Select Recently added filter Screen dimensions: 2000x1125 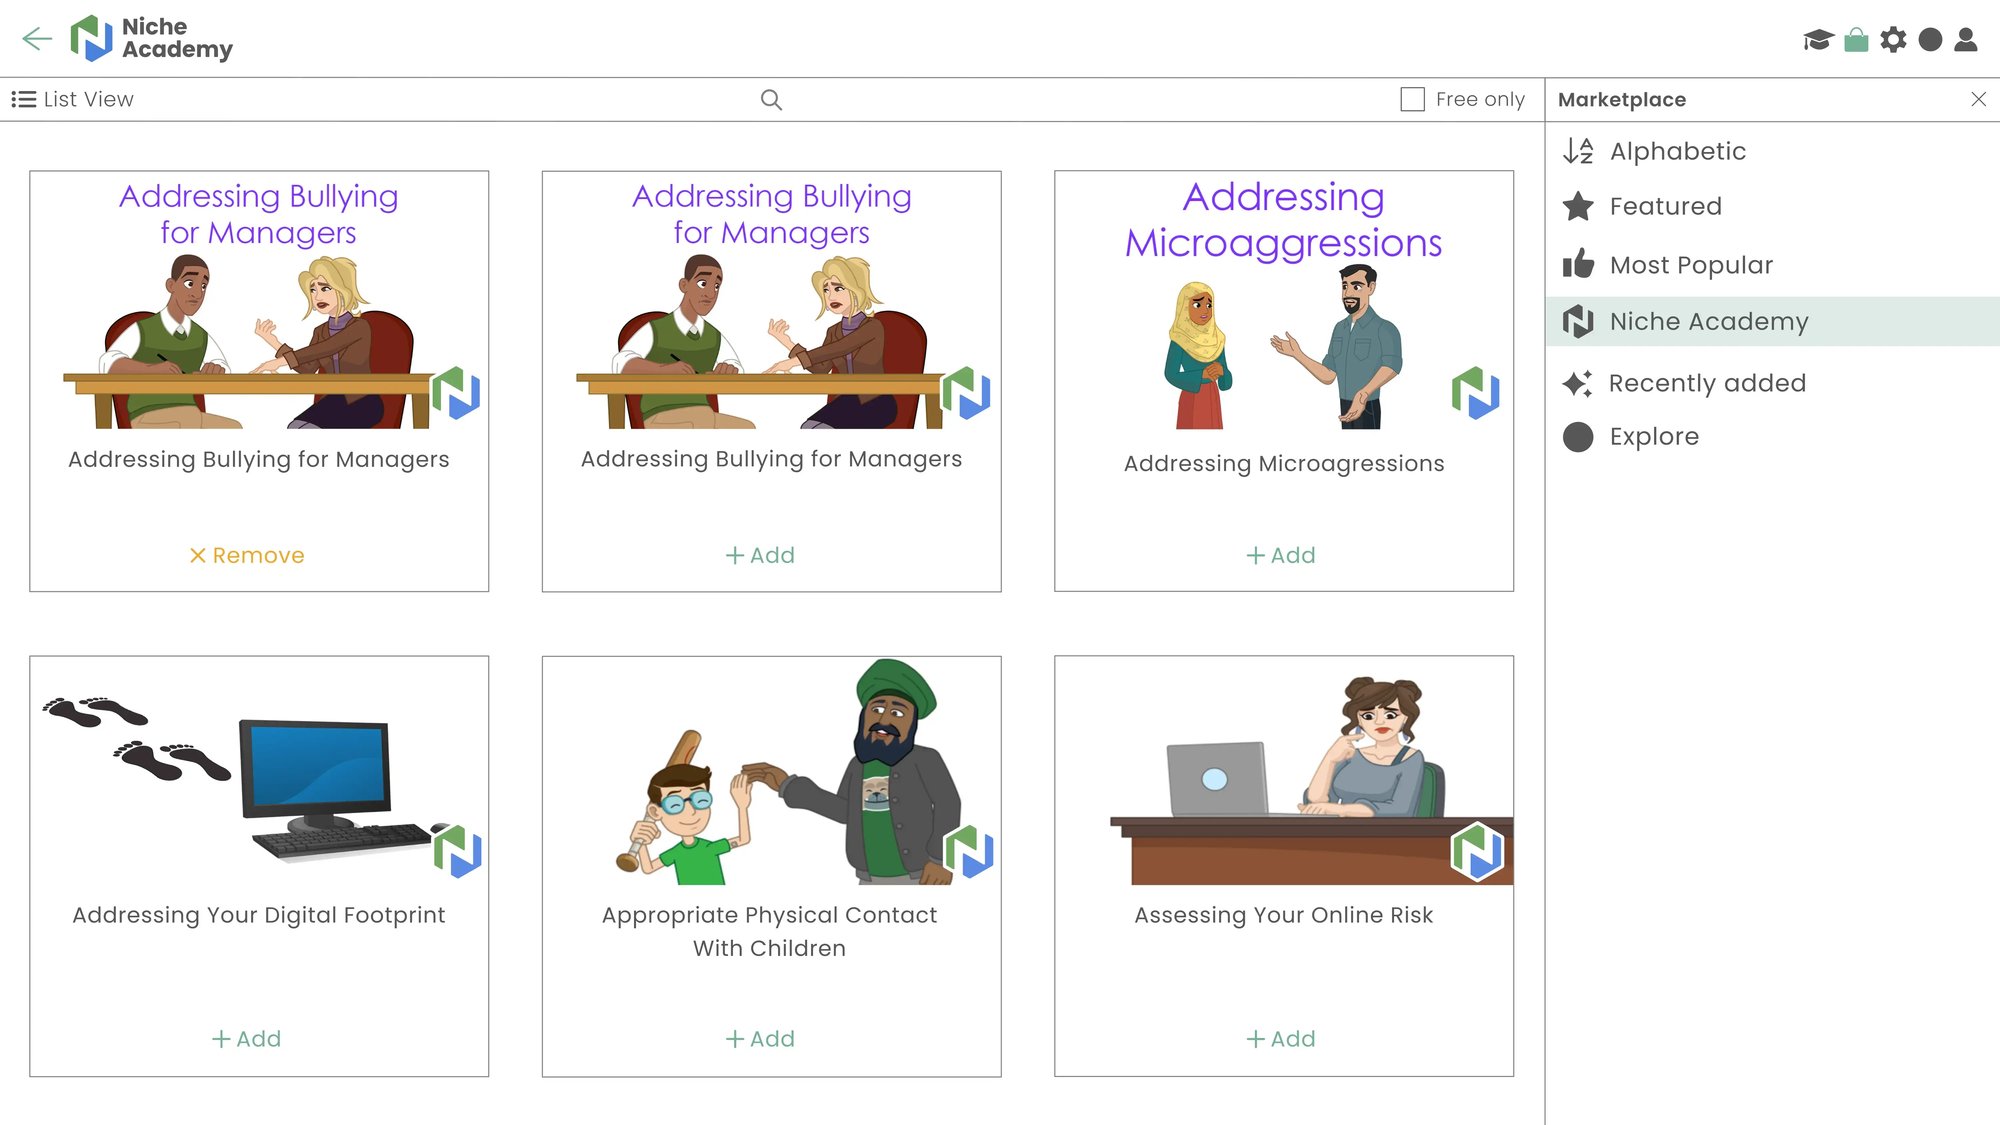coord(1709,383)
